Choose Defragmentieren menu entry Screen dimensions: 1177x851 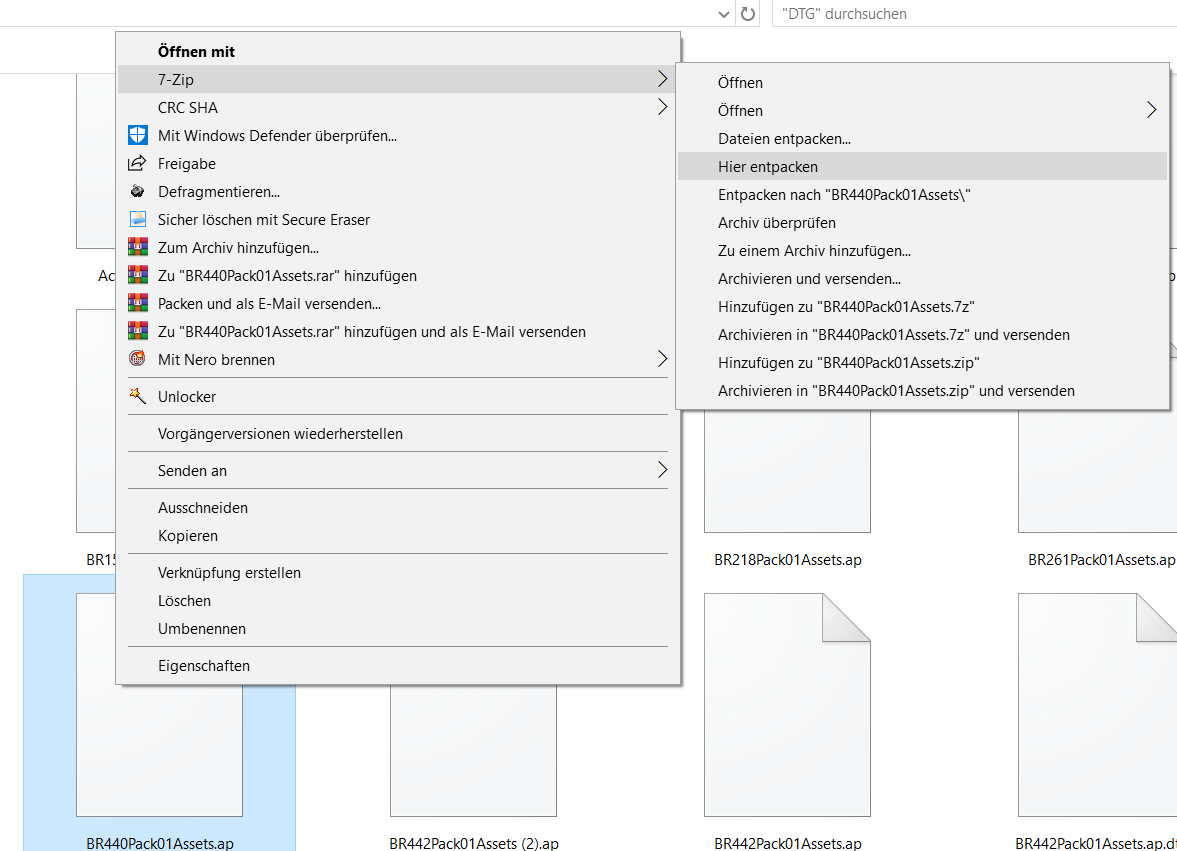tap(399, 191)
